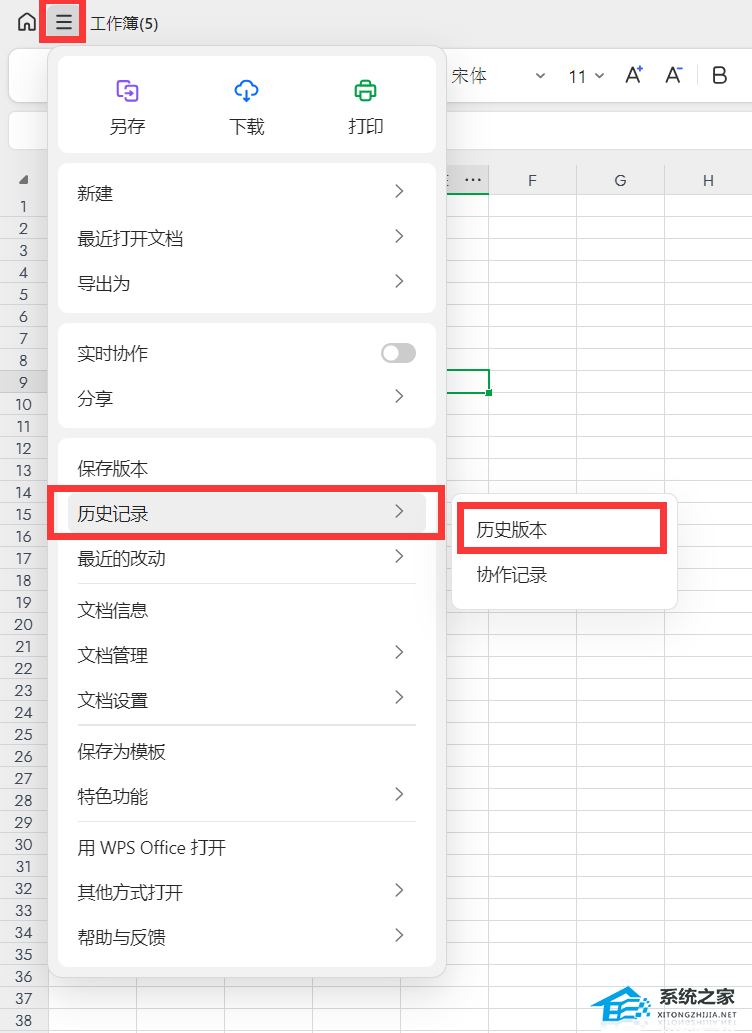The image size is (752, 1033).
Task: Close the hamburger menu icon
Action: click(63, 23)
